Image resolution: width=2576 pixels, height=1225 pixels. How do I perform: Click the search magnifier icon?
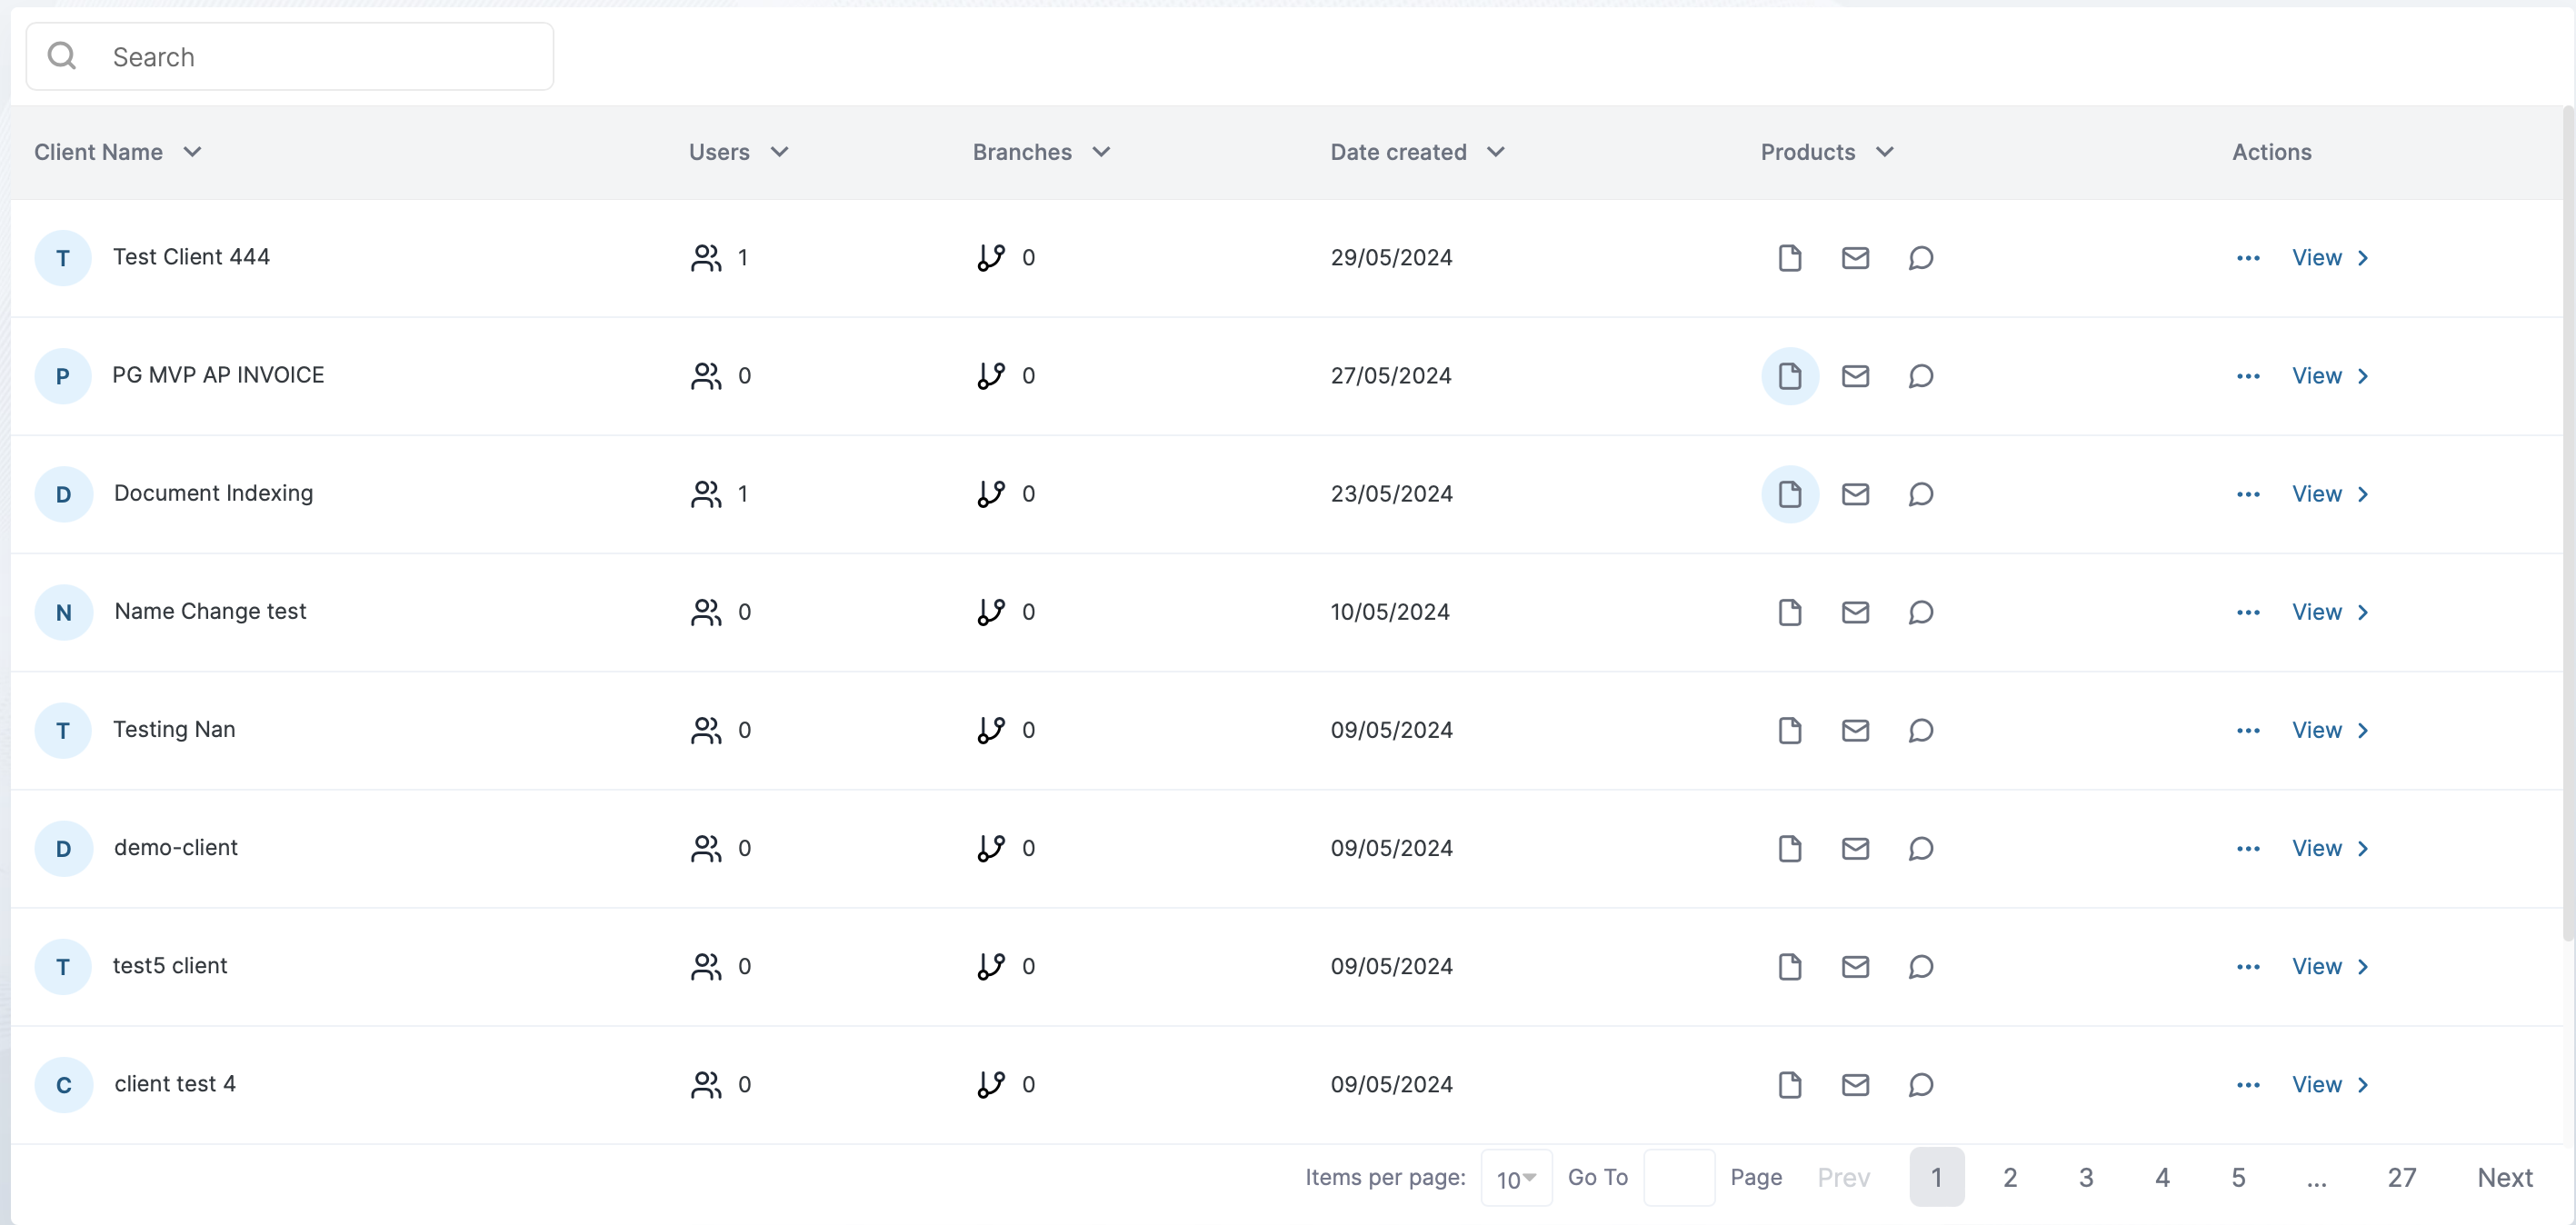click(62, 56)
